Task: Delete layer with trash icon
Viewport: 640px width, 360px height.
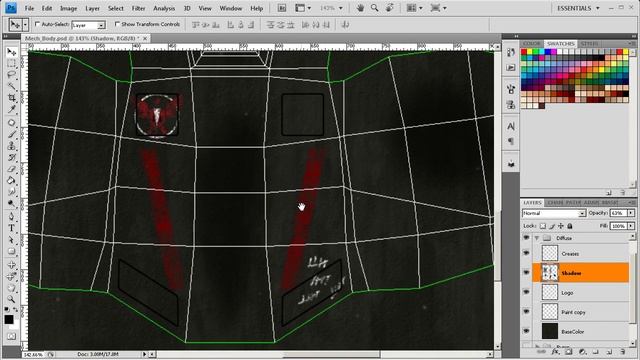Action: pos(622,351)
